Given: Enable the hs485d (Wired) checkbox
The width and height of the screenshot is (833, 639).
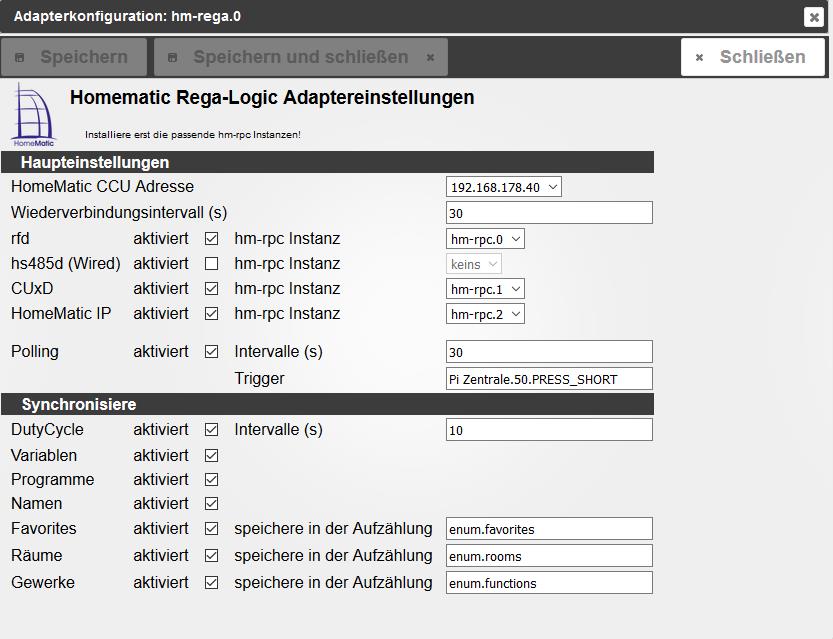Looking at the screenshot, I should 211,264.
